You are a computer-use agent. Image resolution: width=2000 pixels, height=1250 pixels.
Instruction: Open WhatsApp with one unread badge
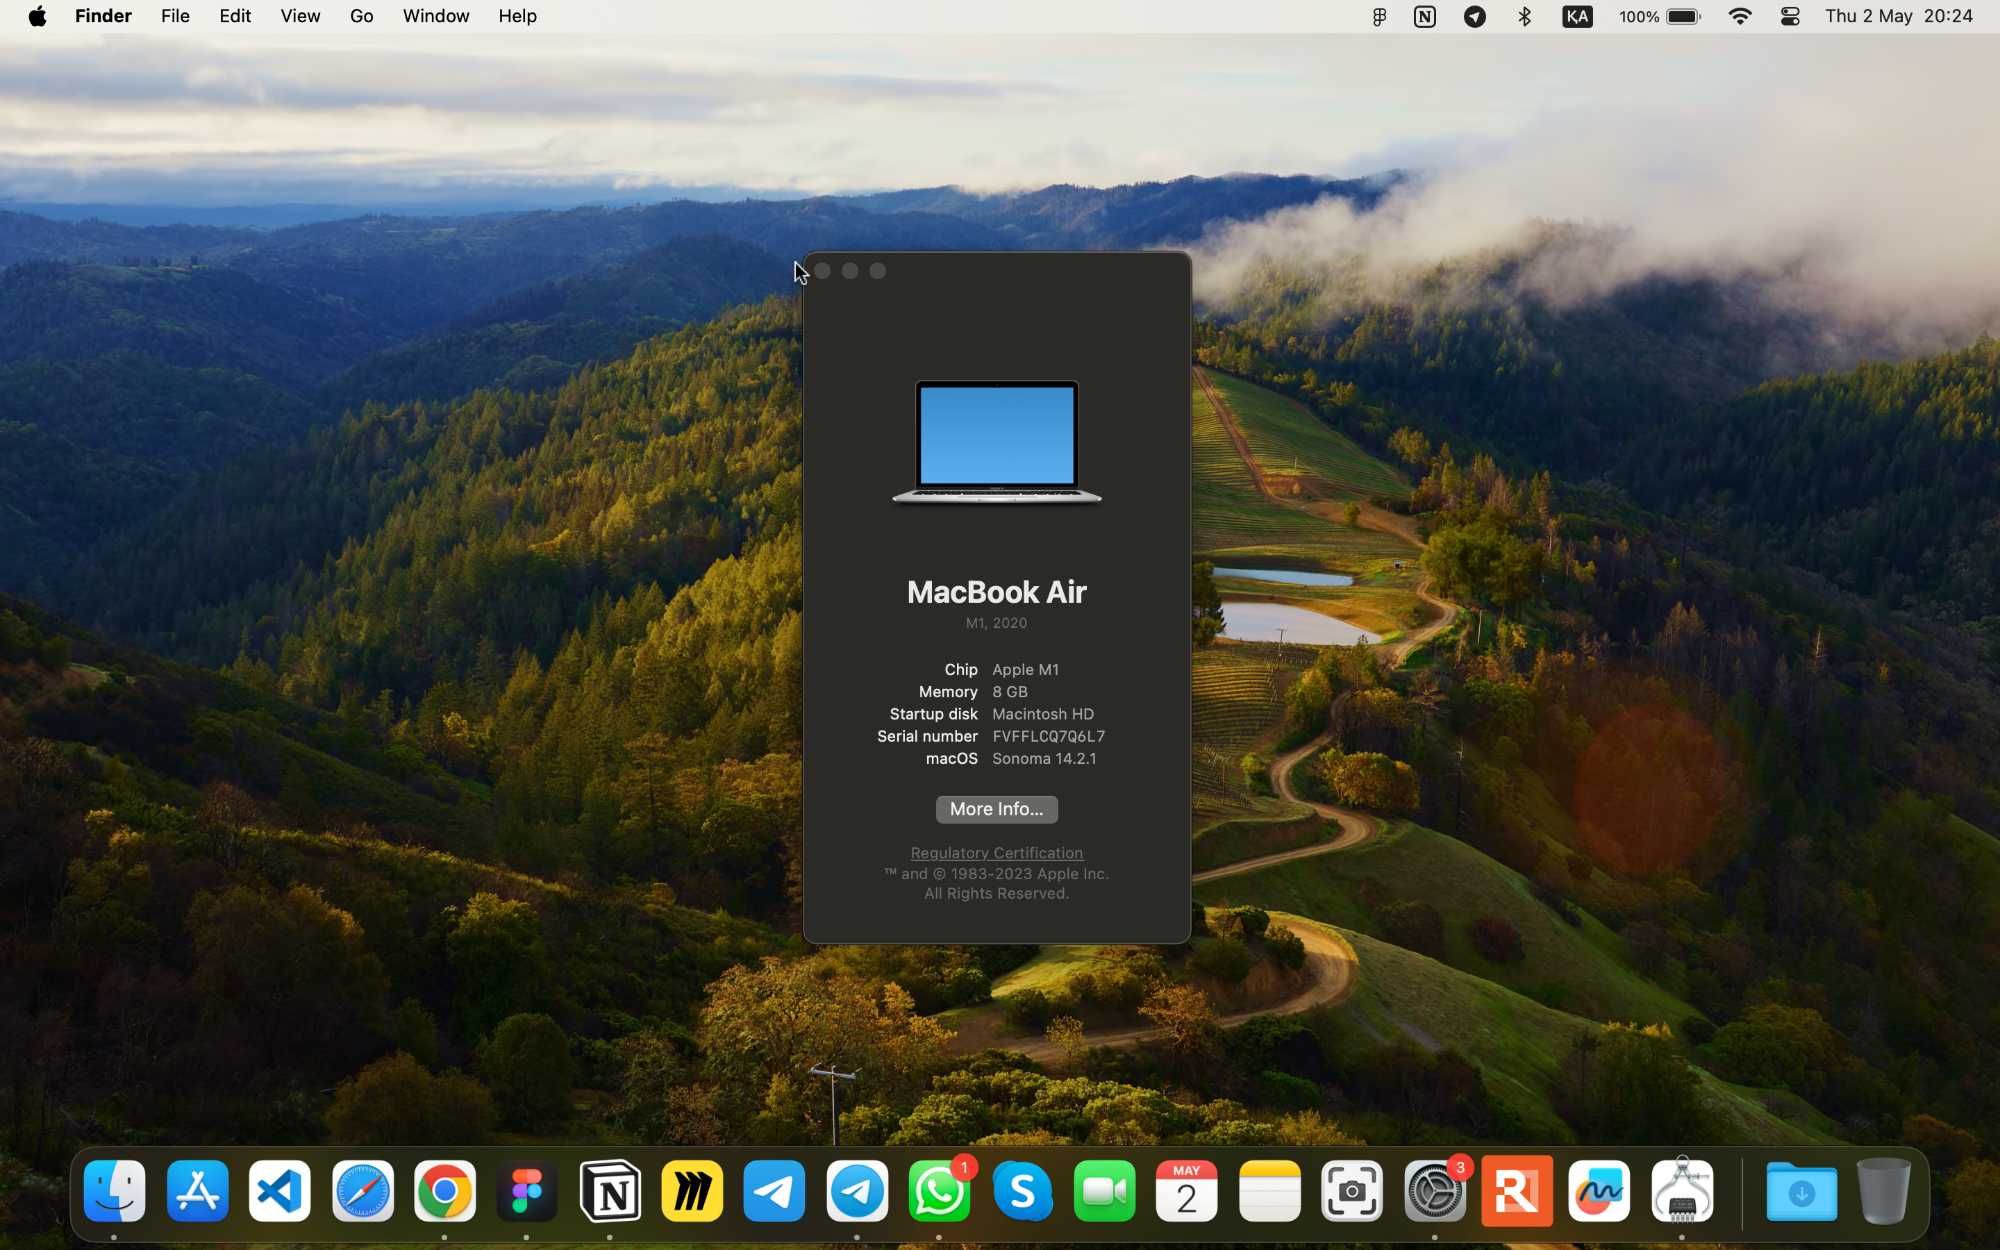pos(940,1191)
